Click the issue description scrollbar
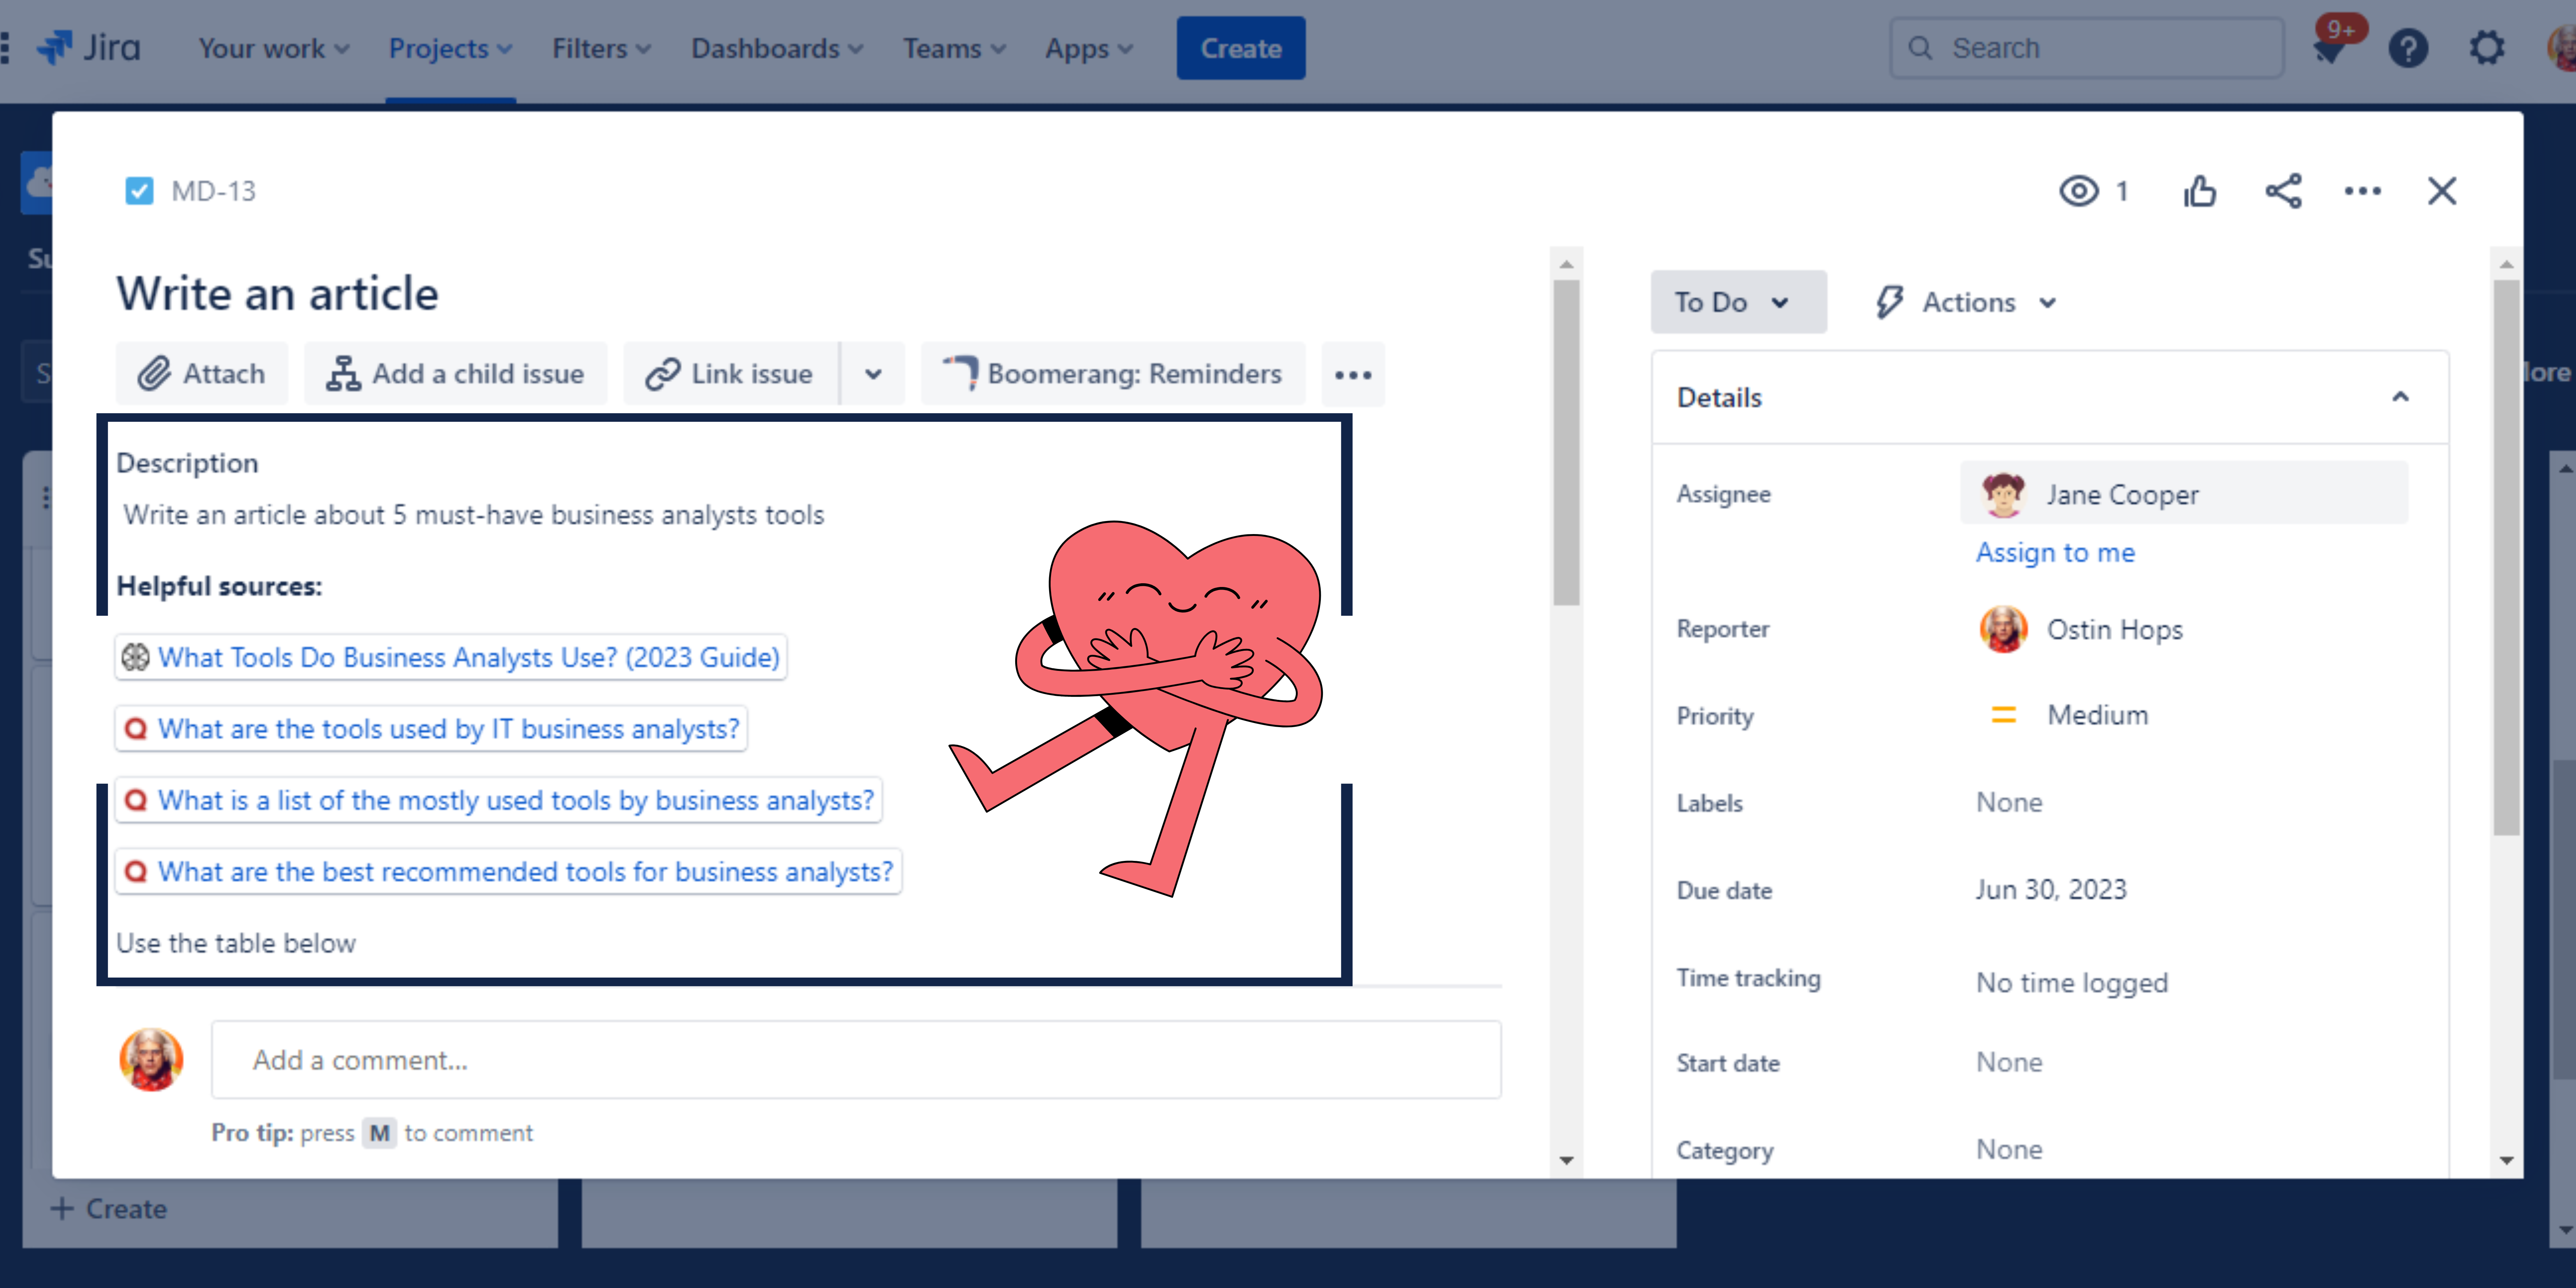 (x=1566, y=442)
